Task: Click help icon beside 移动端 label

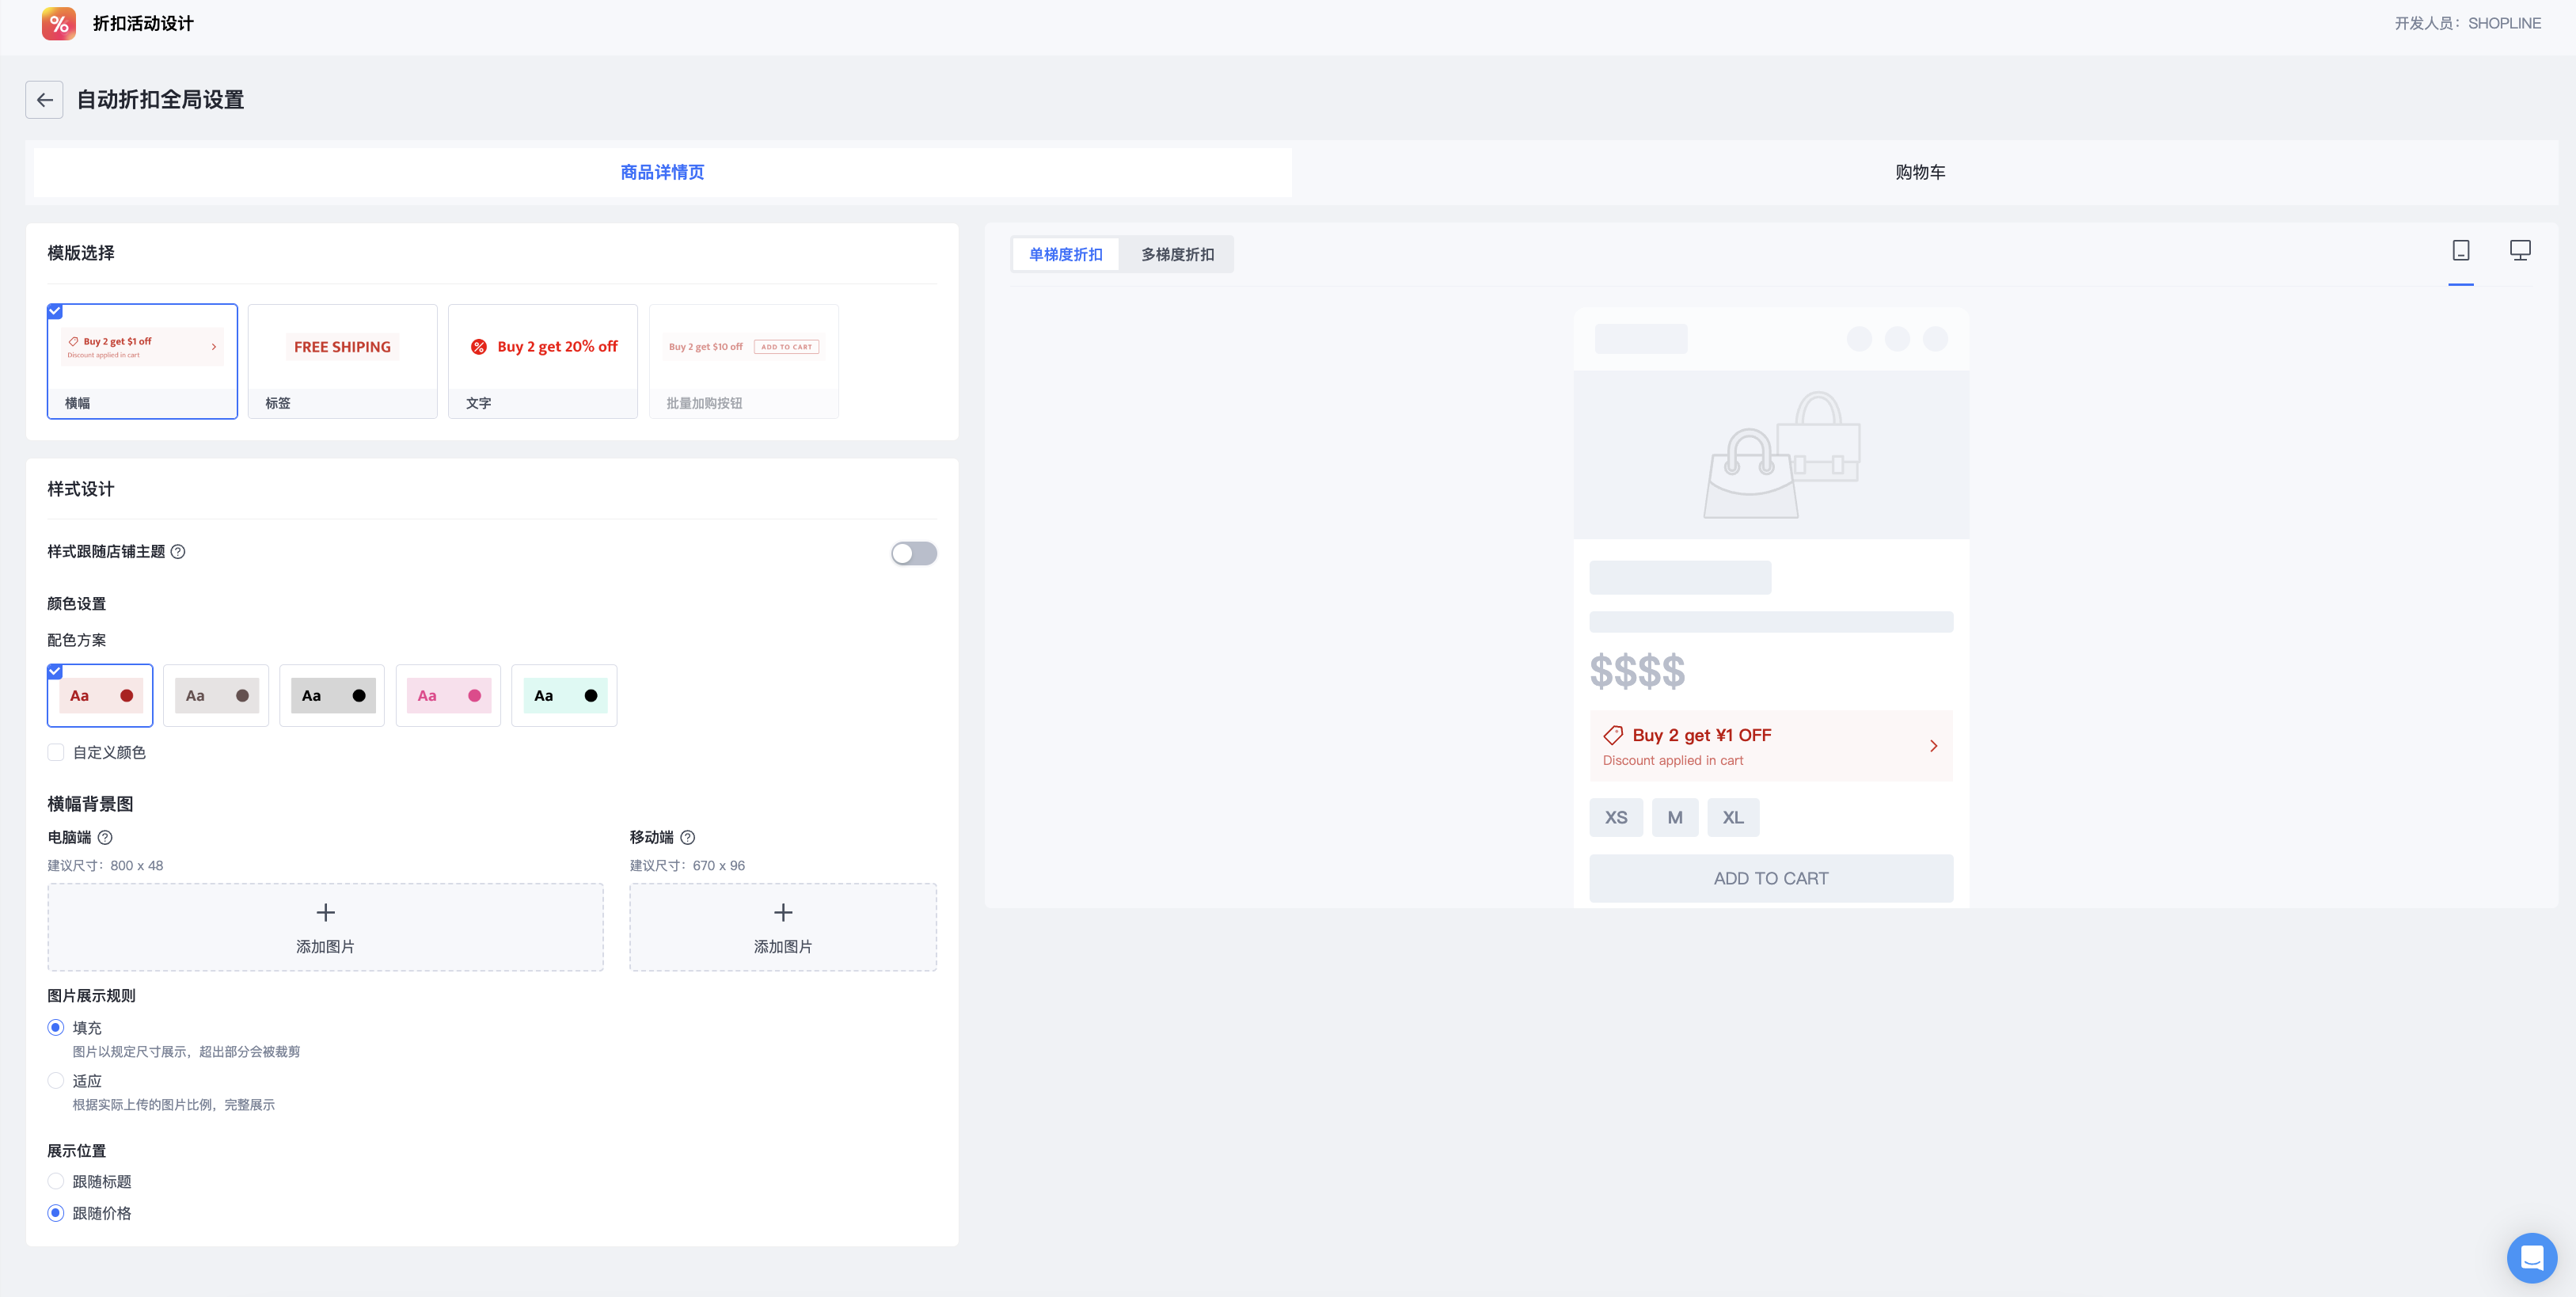Action: click(687, 838)
